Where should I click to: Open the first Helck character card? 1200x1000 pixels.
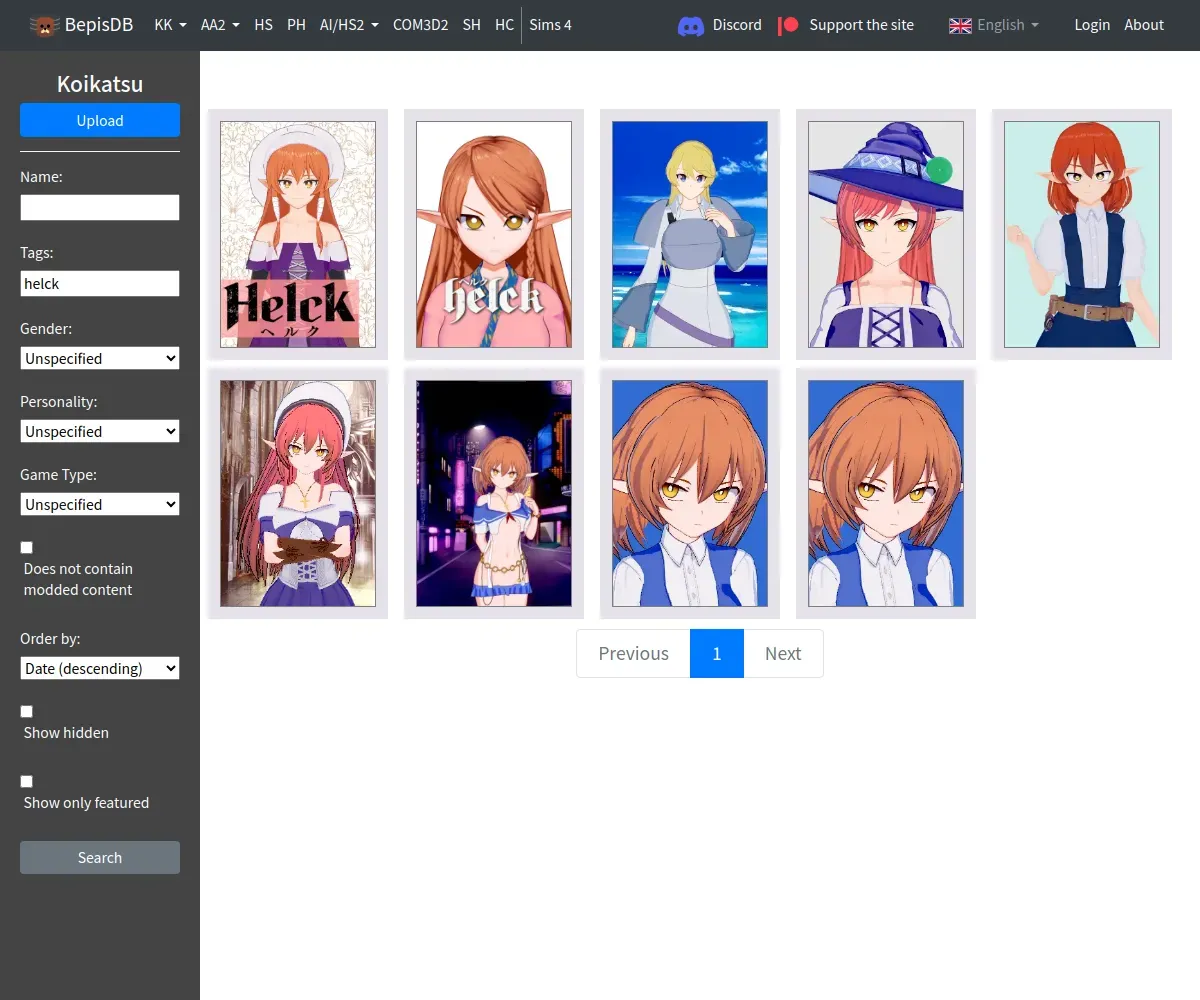(298, 235)
